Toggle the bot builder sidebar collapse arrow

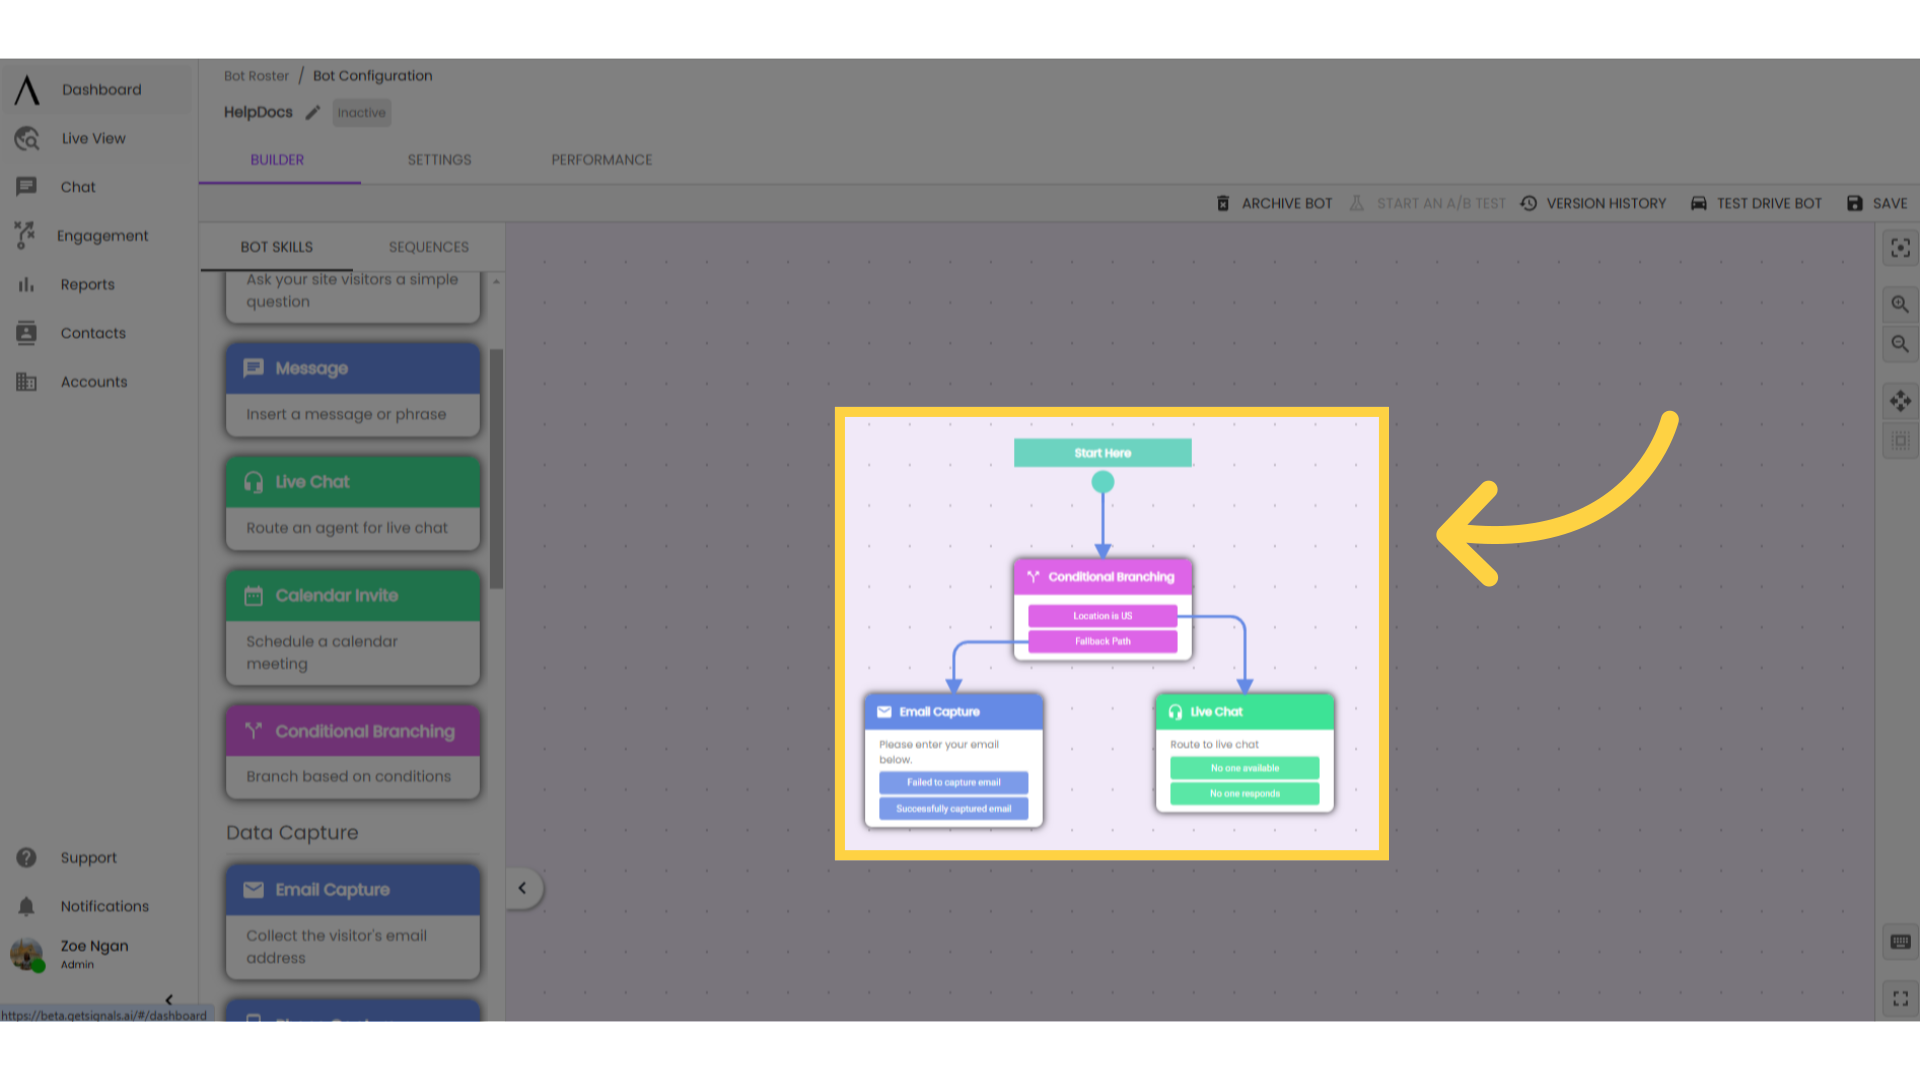[521, 887]
